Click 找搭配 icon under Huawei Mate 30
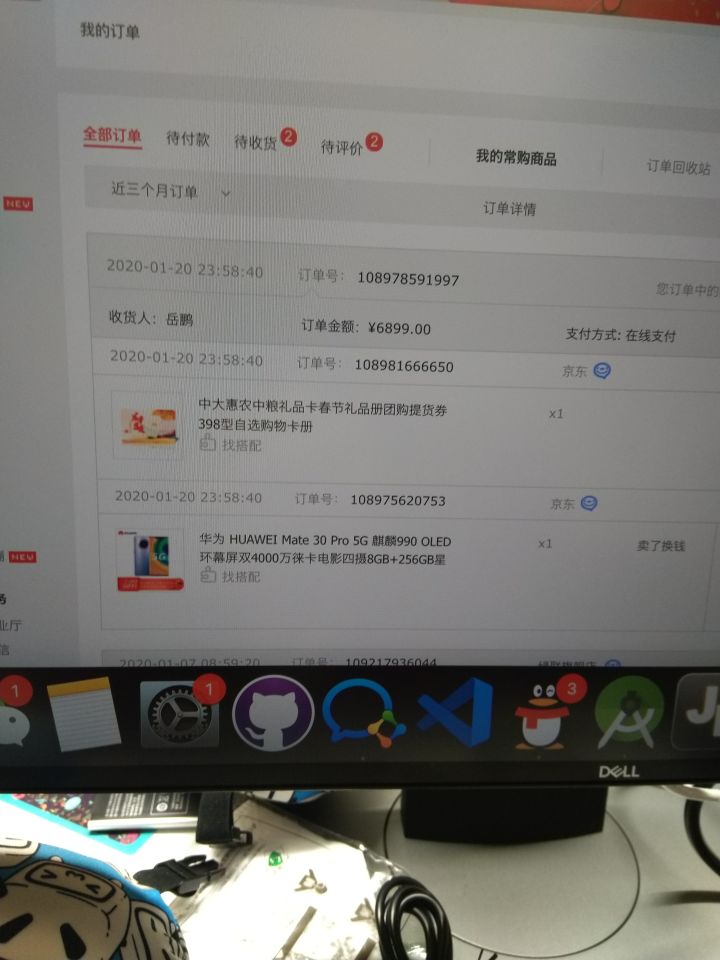The image size is (720, 960). coord(208,575)
